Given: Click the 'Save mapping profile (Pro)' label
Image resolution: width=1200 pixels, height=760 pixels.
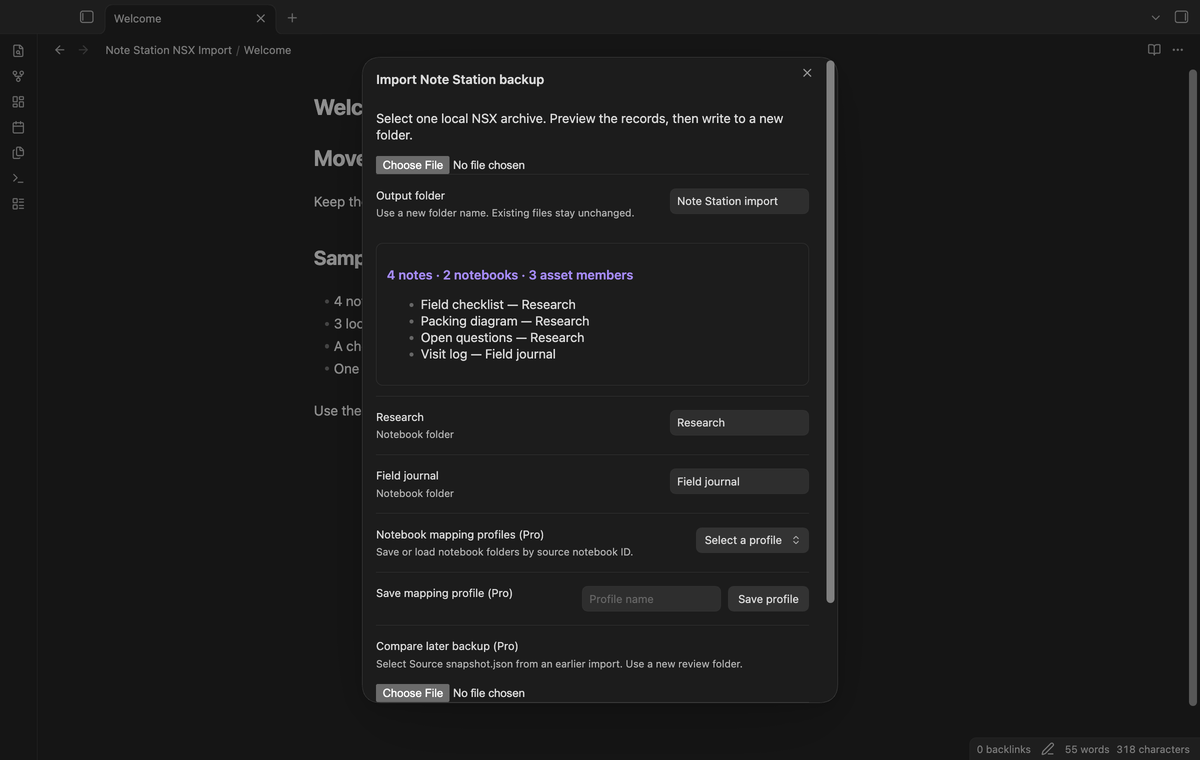Looking at the screenshot, I should (x=444, y=593).
